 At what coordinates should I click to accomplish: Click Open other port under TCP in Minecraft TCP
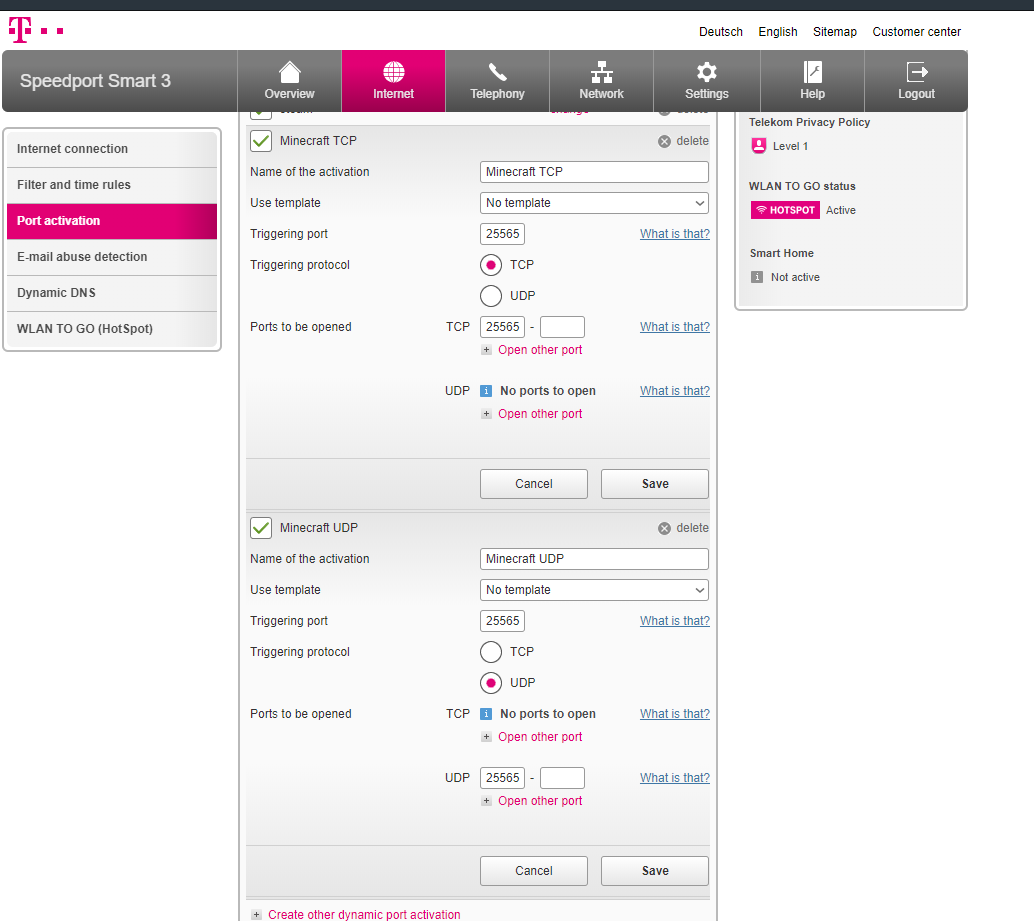(540, 350)
